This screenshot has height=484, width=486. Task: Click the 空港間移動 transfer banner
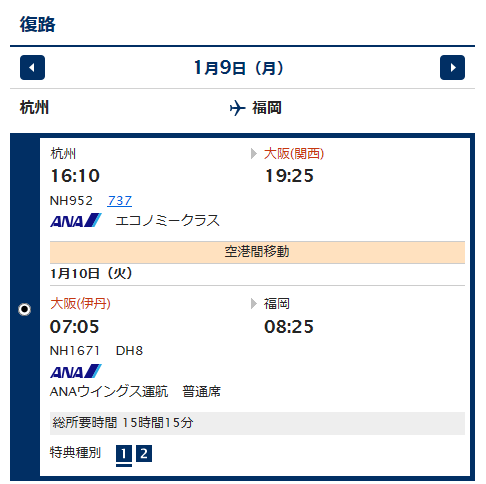(x=257, y=252)
